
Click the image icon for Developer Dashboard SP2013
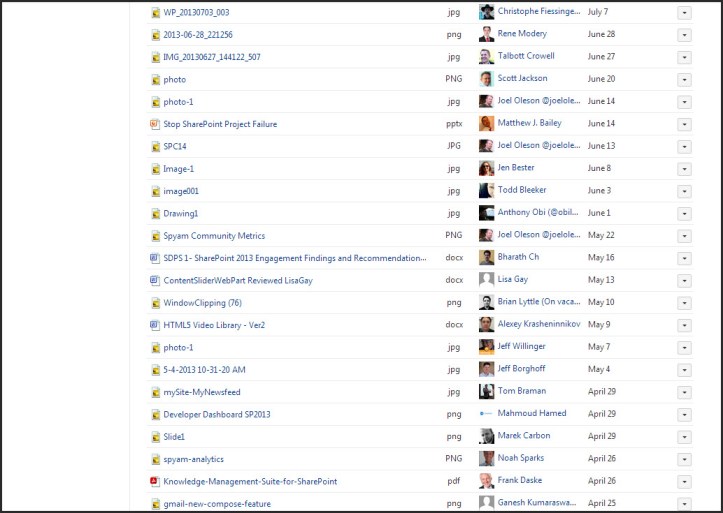pos(156,414)
